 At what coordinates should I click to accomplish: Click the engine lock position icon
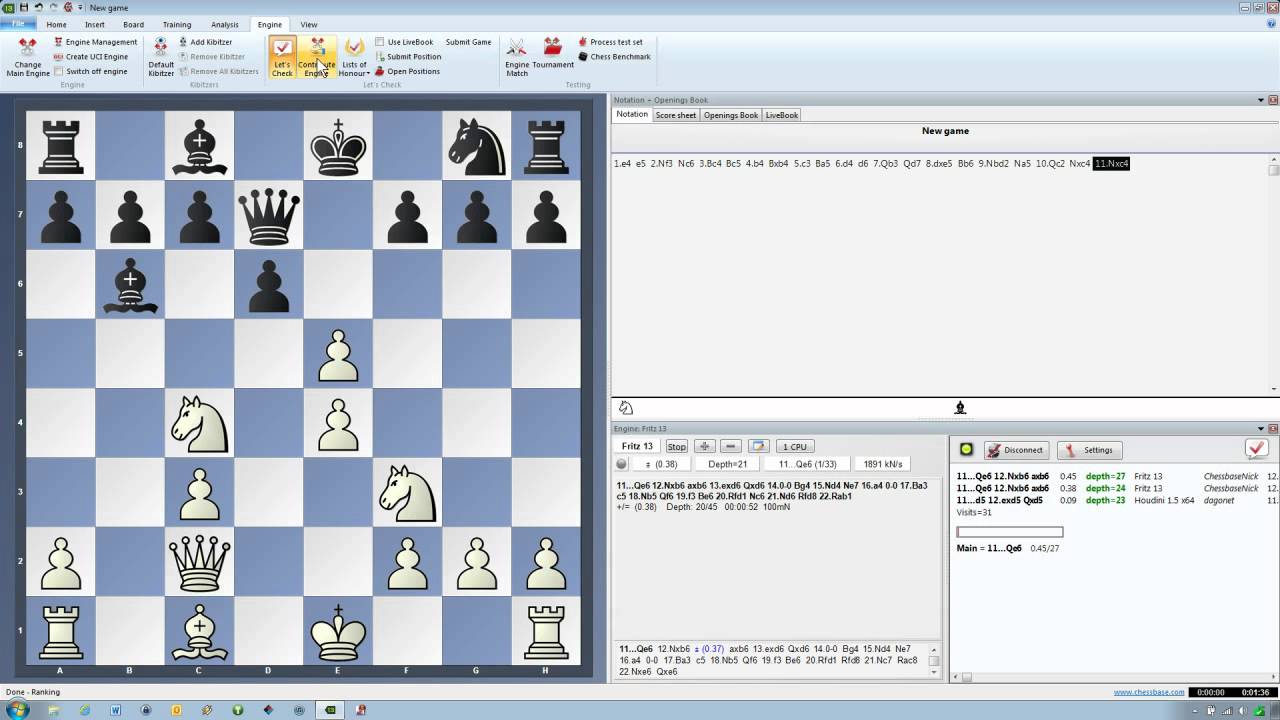[x=758, y=447]
